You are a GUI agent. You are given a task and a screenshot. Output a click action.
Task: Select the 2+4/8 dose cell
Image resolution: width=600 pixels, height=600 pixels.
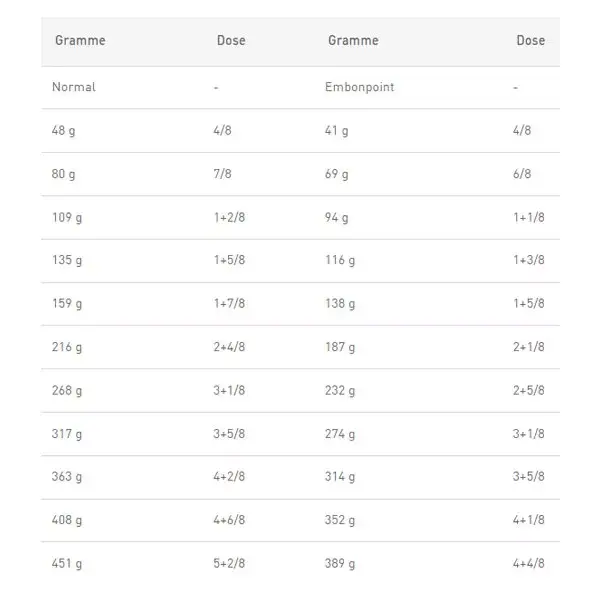(229, 347)
